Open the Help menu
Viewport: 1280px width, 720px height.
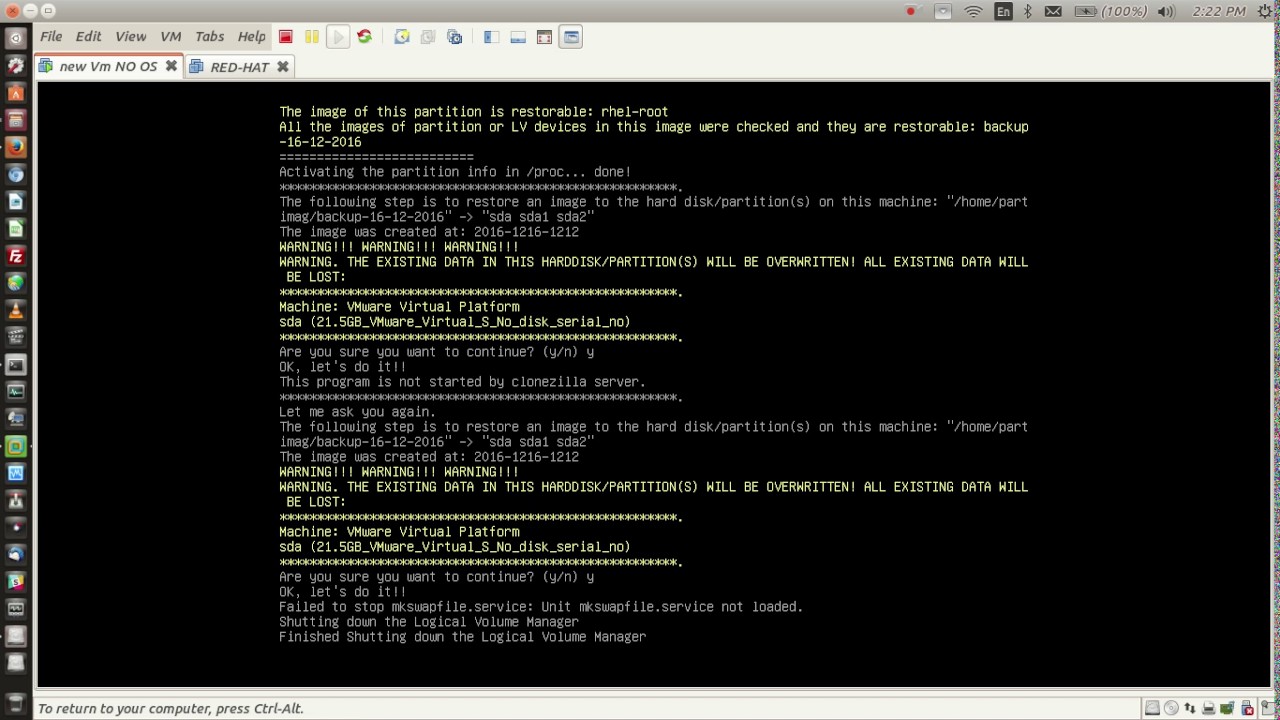[251, 36]
